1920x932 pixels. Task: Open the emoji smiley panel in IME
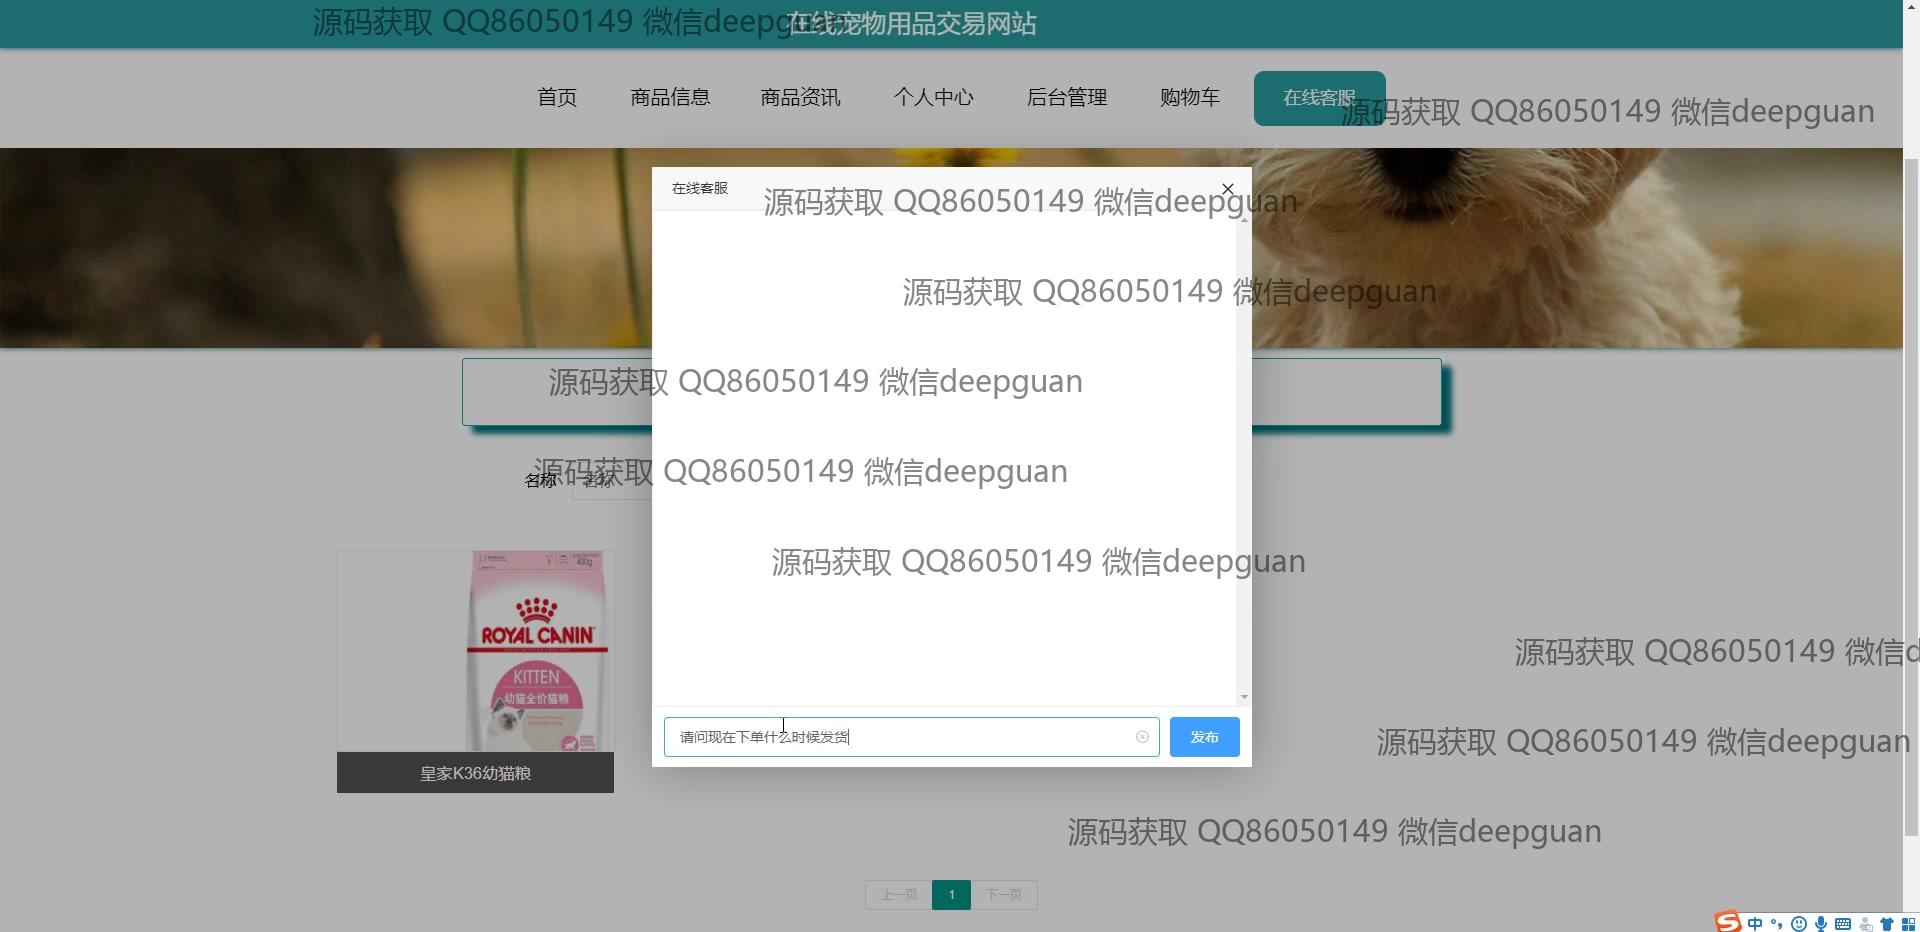point(1799,924)
